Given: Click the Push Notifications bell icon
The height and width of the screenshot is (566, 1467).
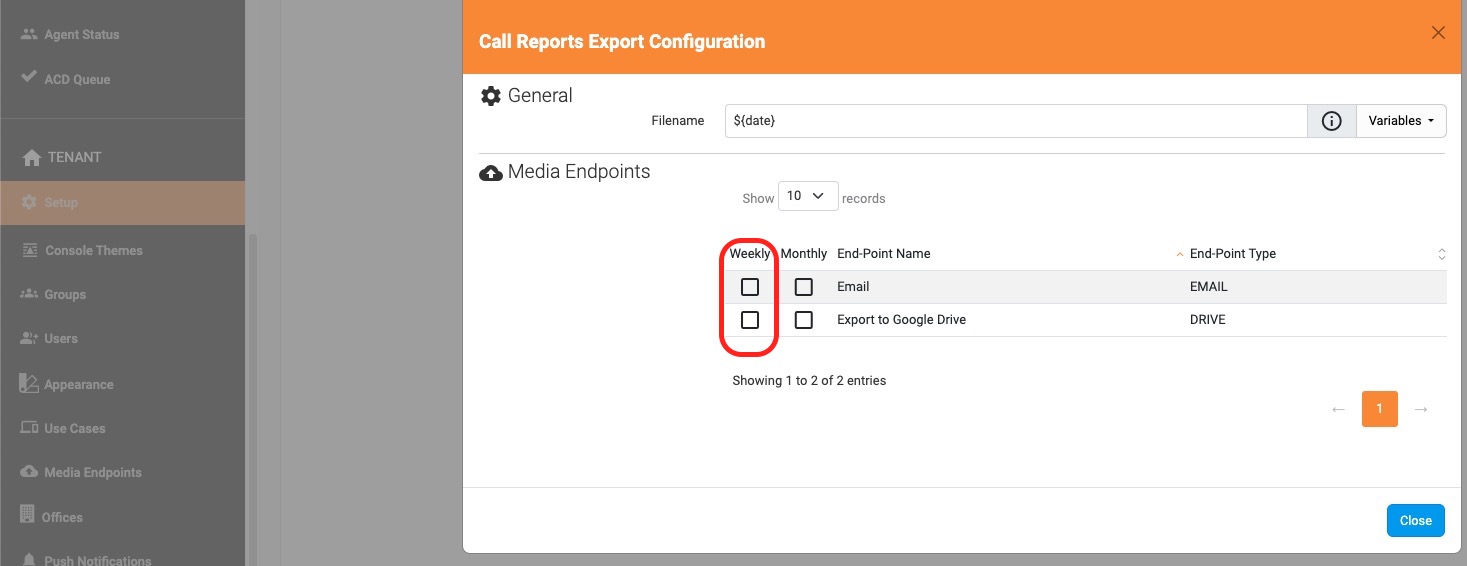Looking at the screenshot, I should pyautogui.click(x=29, y=560).
